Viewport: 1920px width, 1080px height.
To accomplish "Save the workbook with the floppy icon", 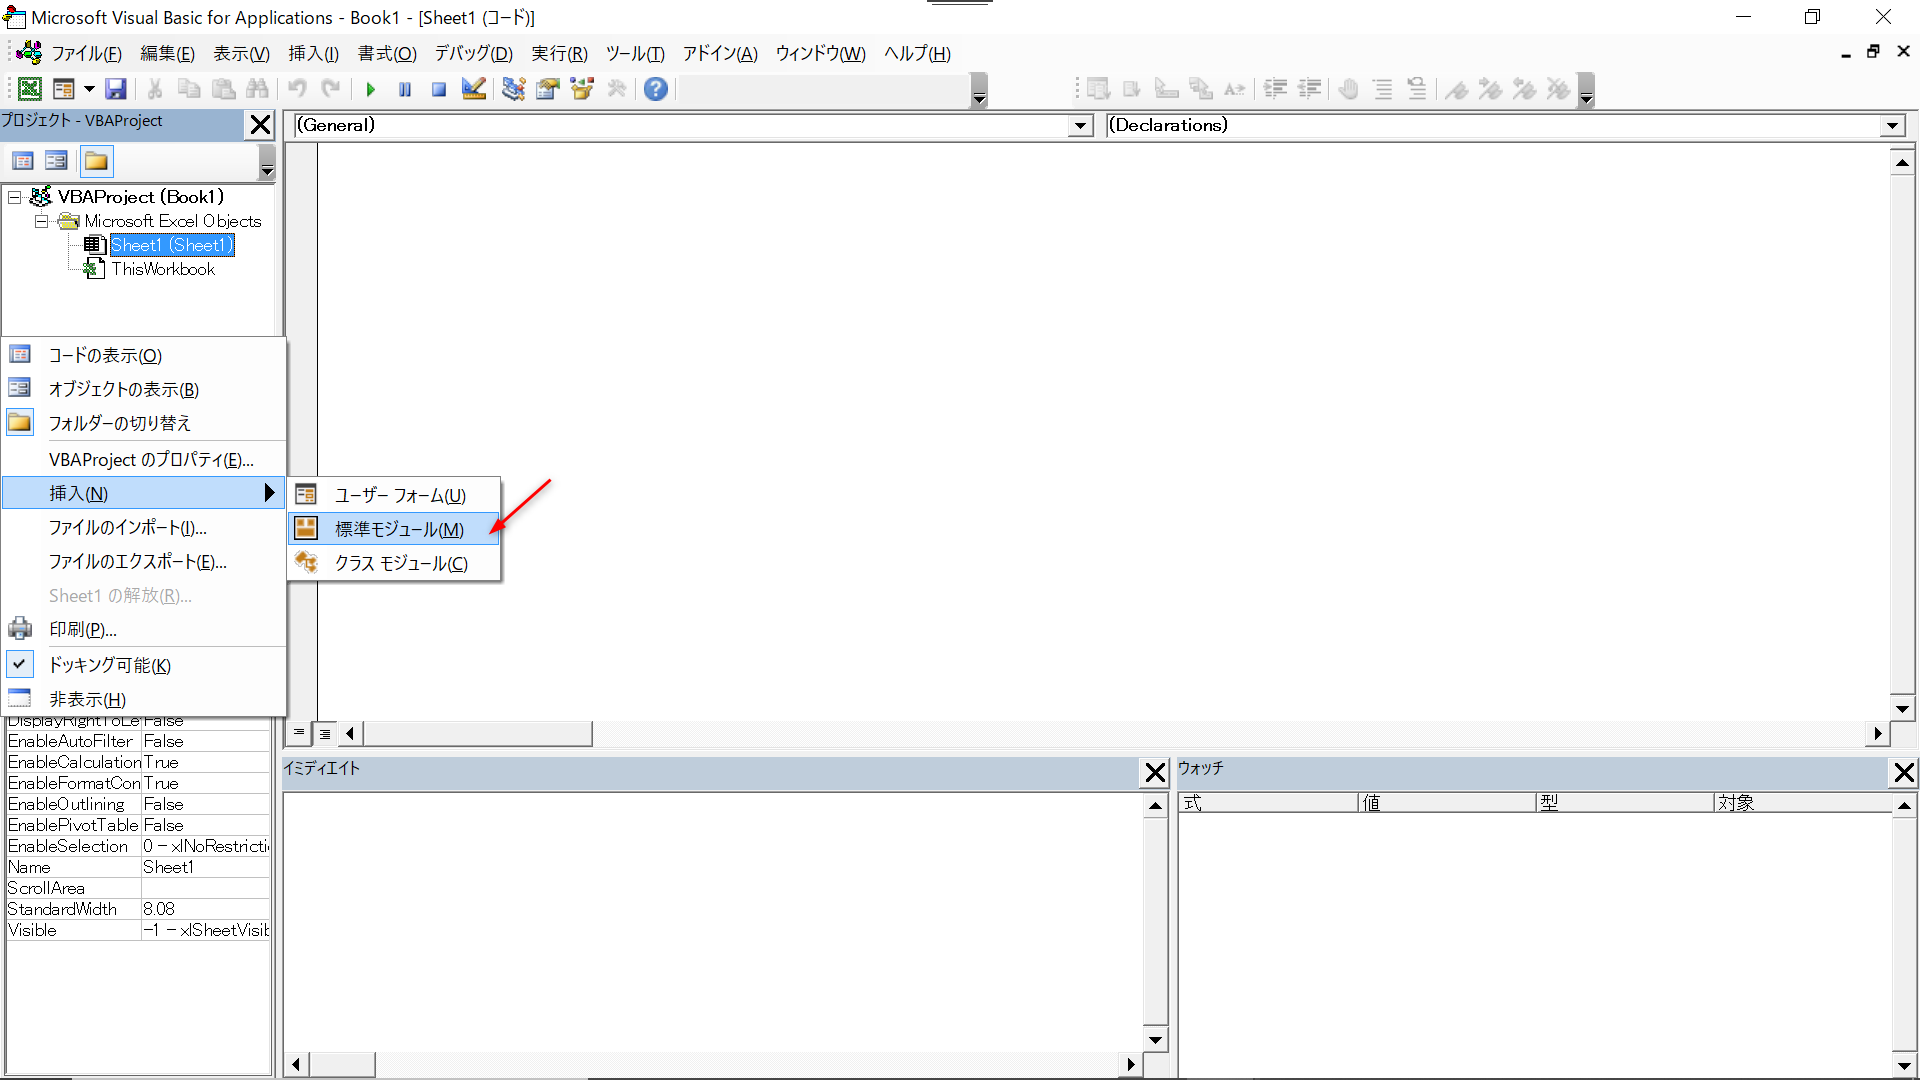I will 116,89.
